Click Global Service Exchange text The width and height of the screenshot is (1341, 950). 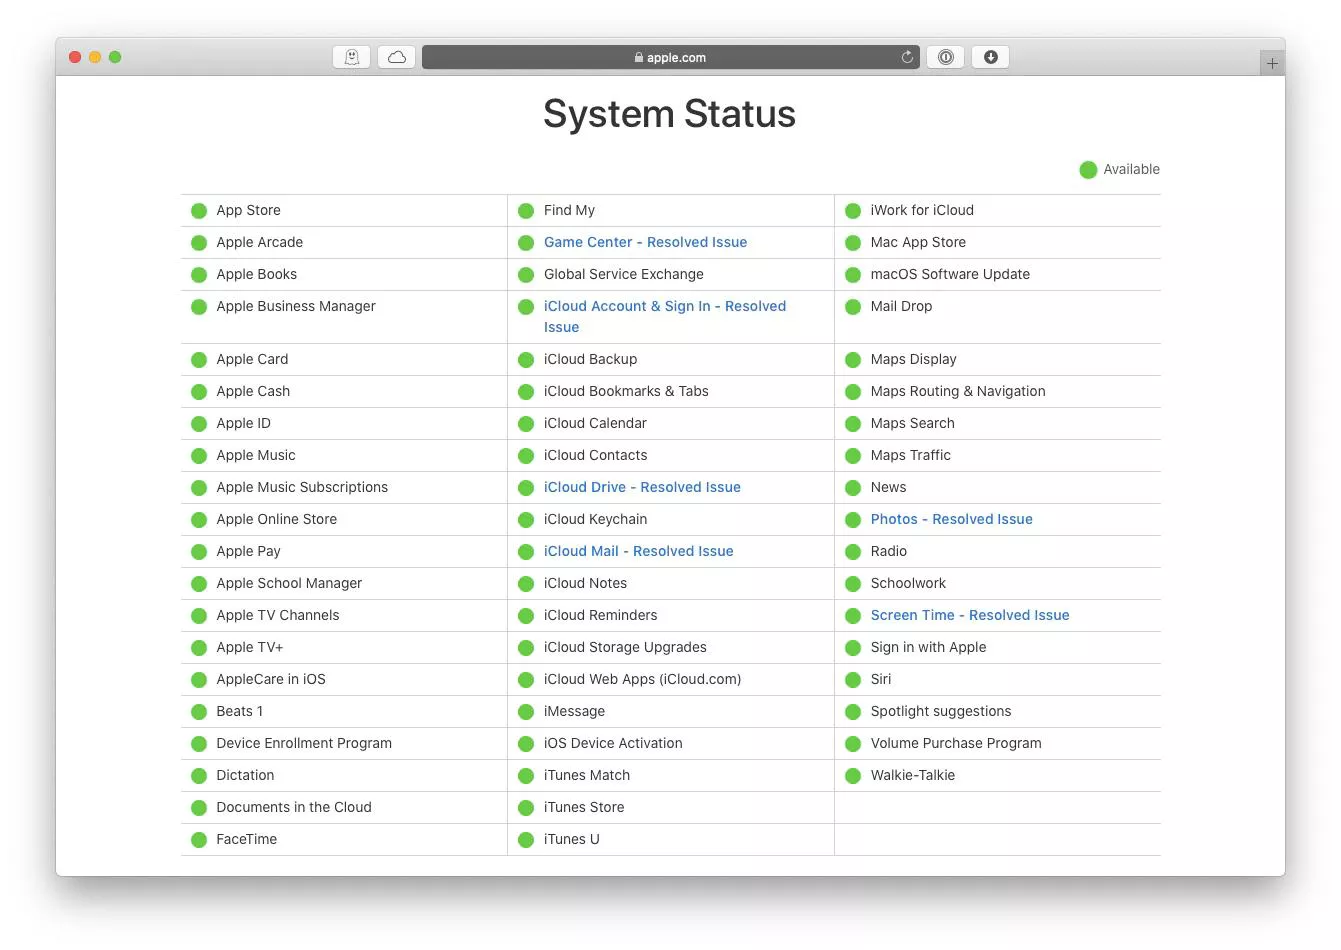pos(624,274)
